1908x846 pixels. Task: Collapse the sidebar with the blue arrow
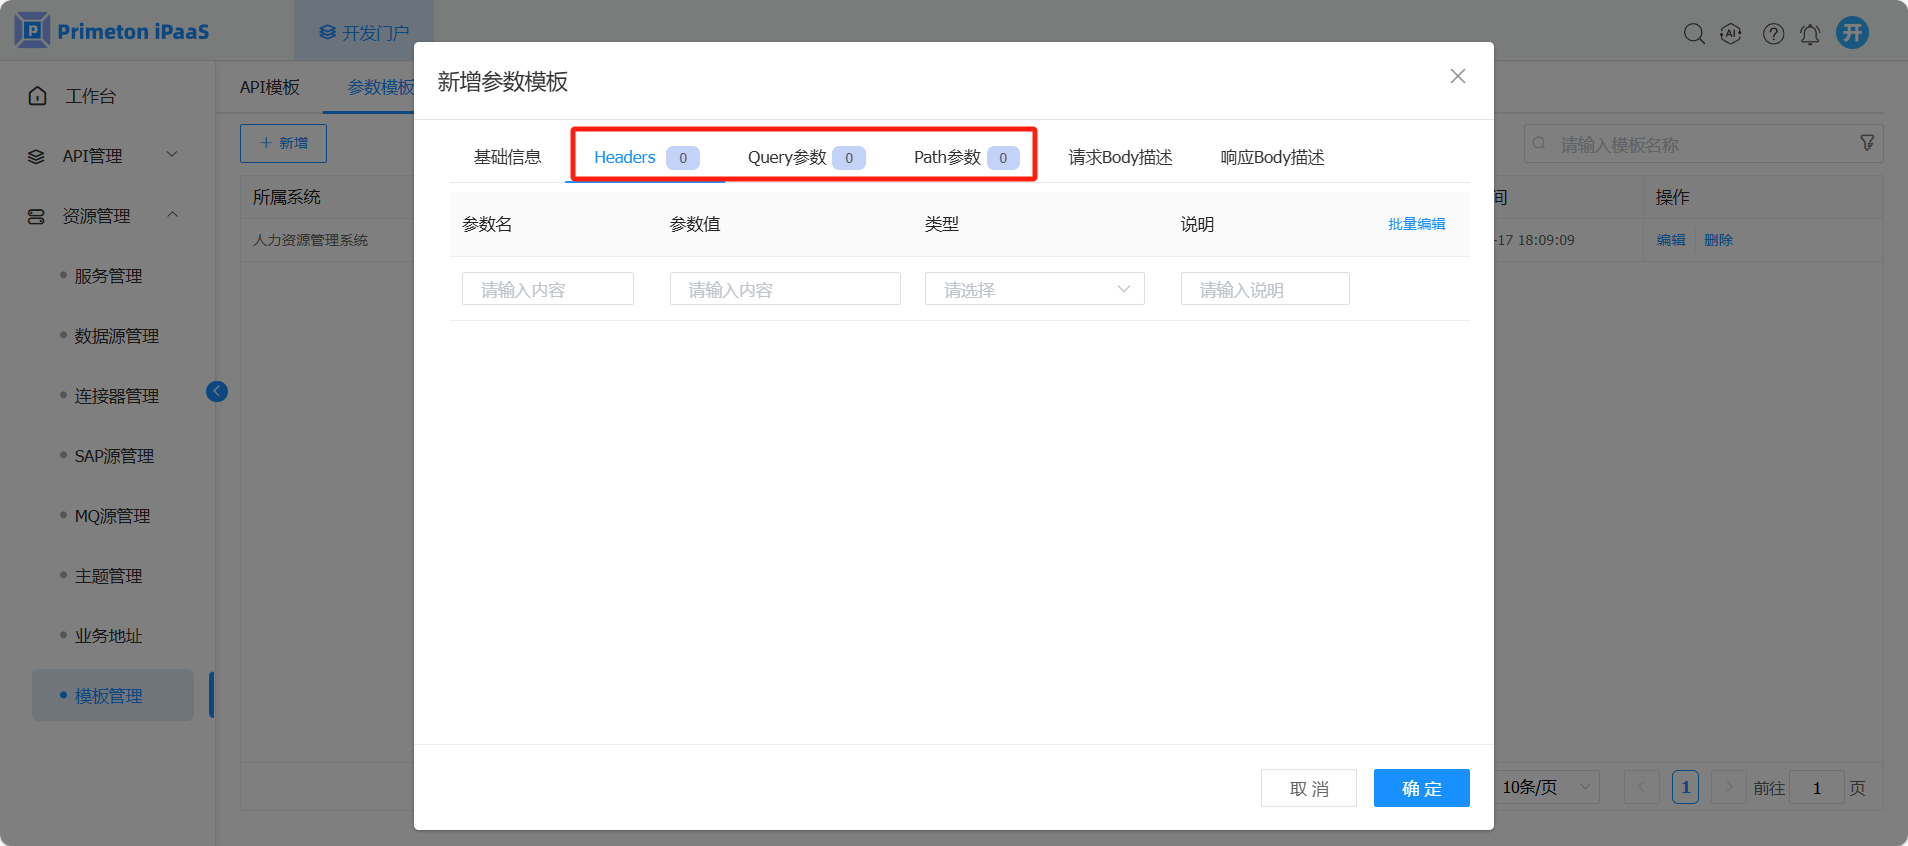click(217, 391)
